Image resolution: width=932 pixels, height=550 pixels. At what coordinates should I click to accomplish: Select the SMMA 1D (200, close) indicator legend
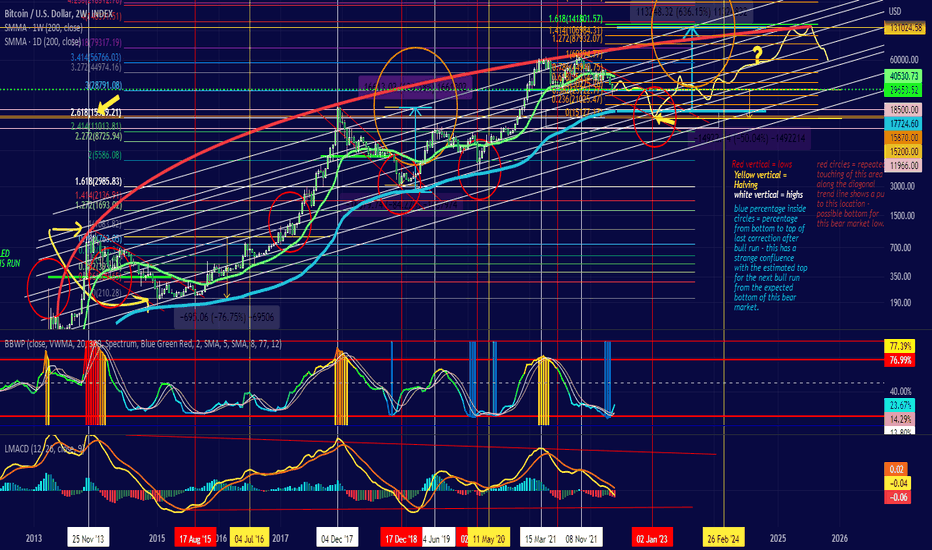pos(42,42)
